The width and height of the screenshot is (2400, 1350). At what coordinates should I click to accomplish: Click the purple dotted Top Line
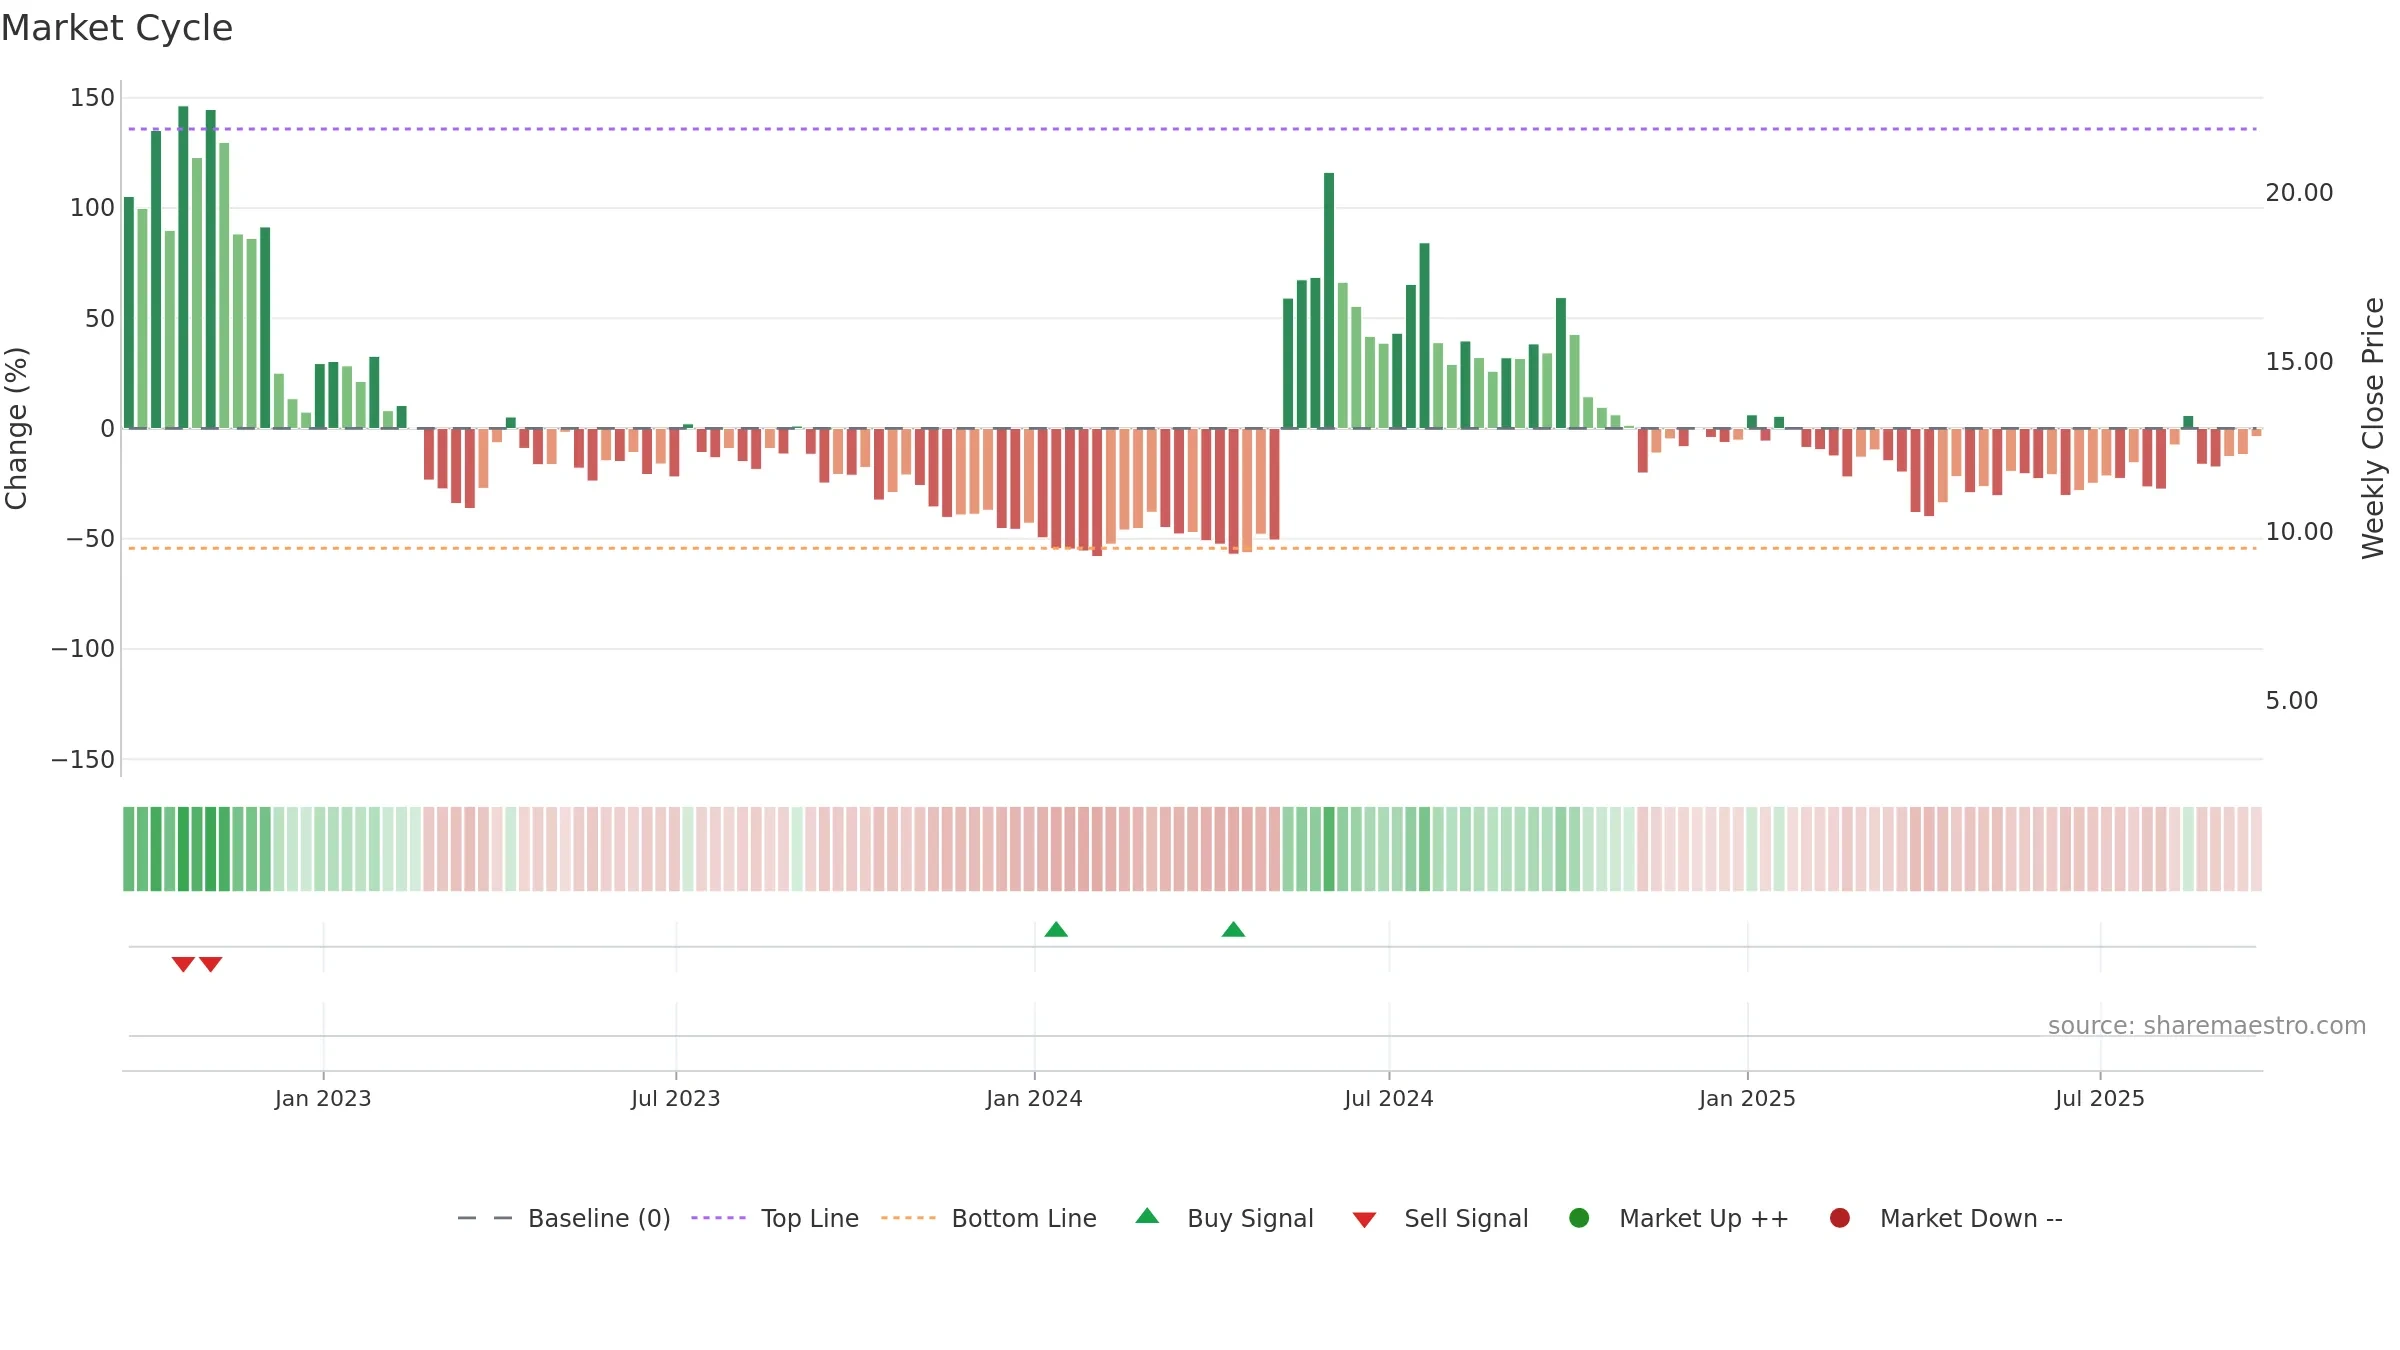(x=1192, y=129)
